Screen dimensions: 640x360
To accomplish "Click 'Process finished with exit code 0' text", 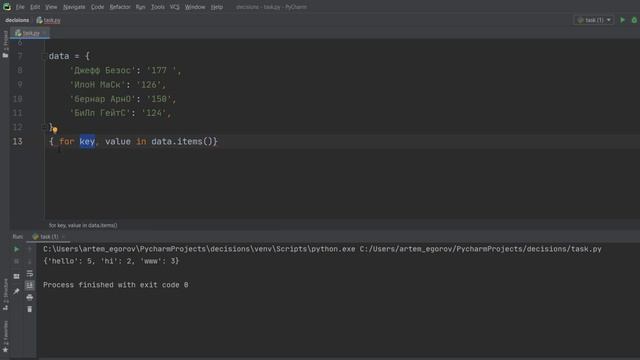I will click(116, 285).
